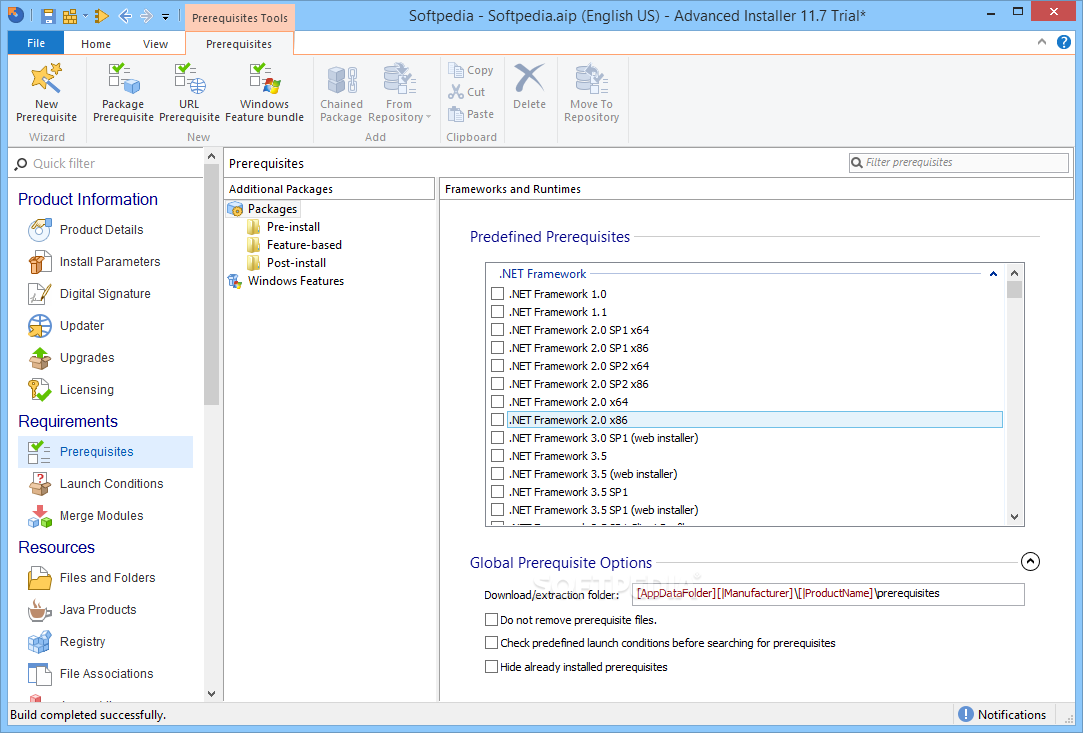Select the Post-install folder
The image size is (1083, 733).
287,263
